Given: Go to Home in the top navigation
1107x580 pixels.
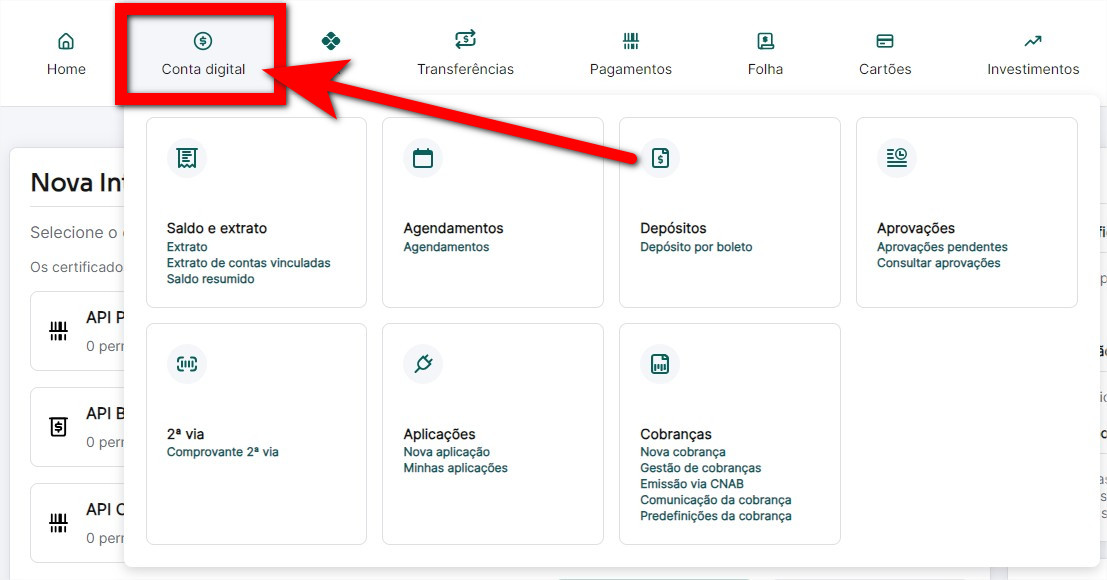Looking at the screenshot, I should coord(66,54).
